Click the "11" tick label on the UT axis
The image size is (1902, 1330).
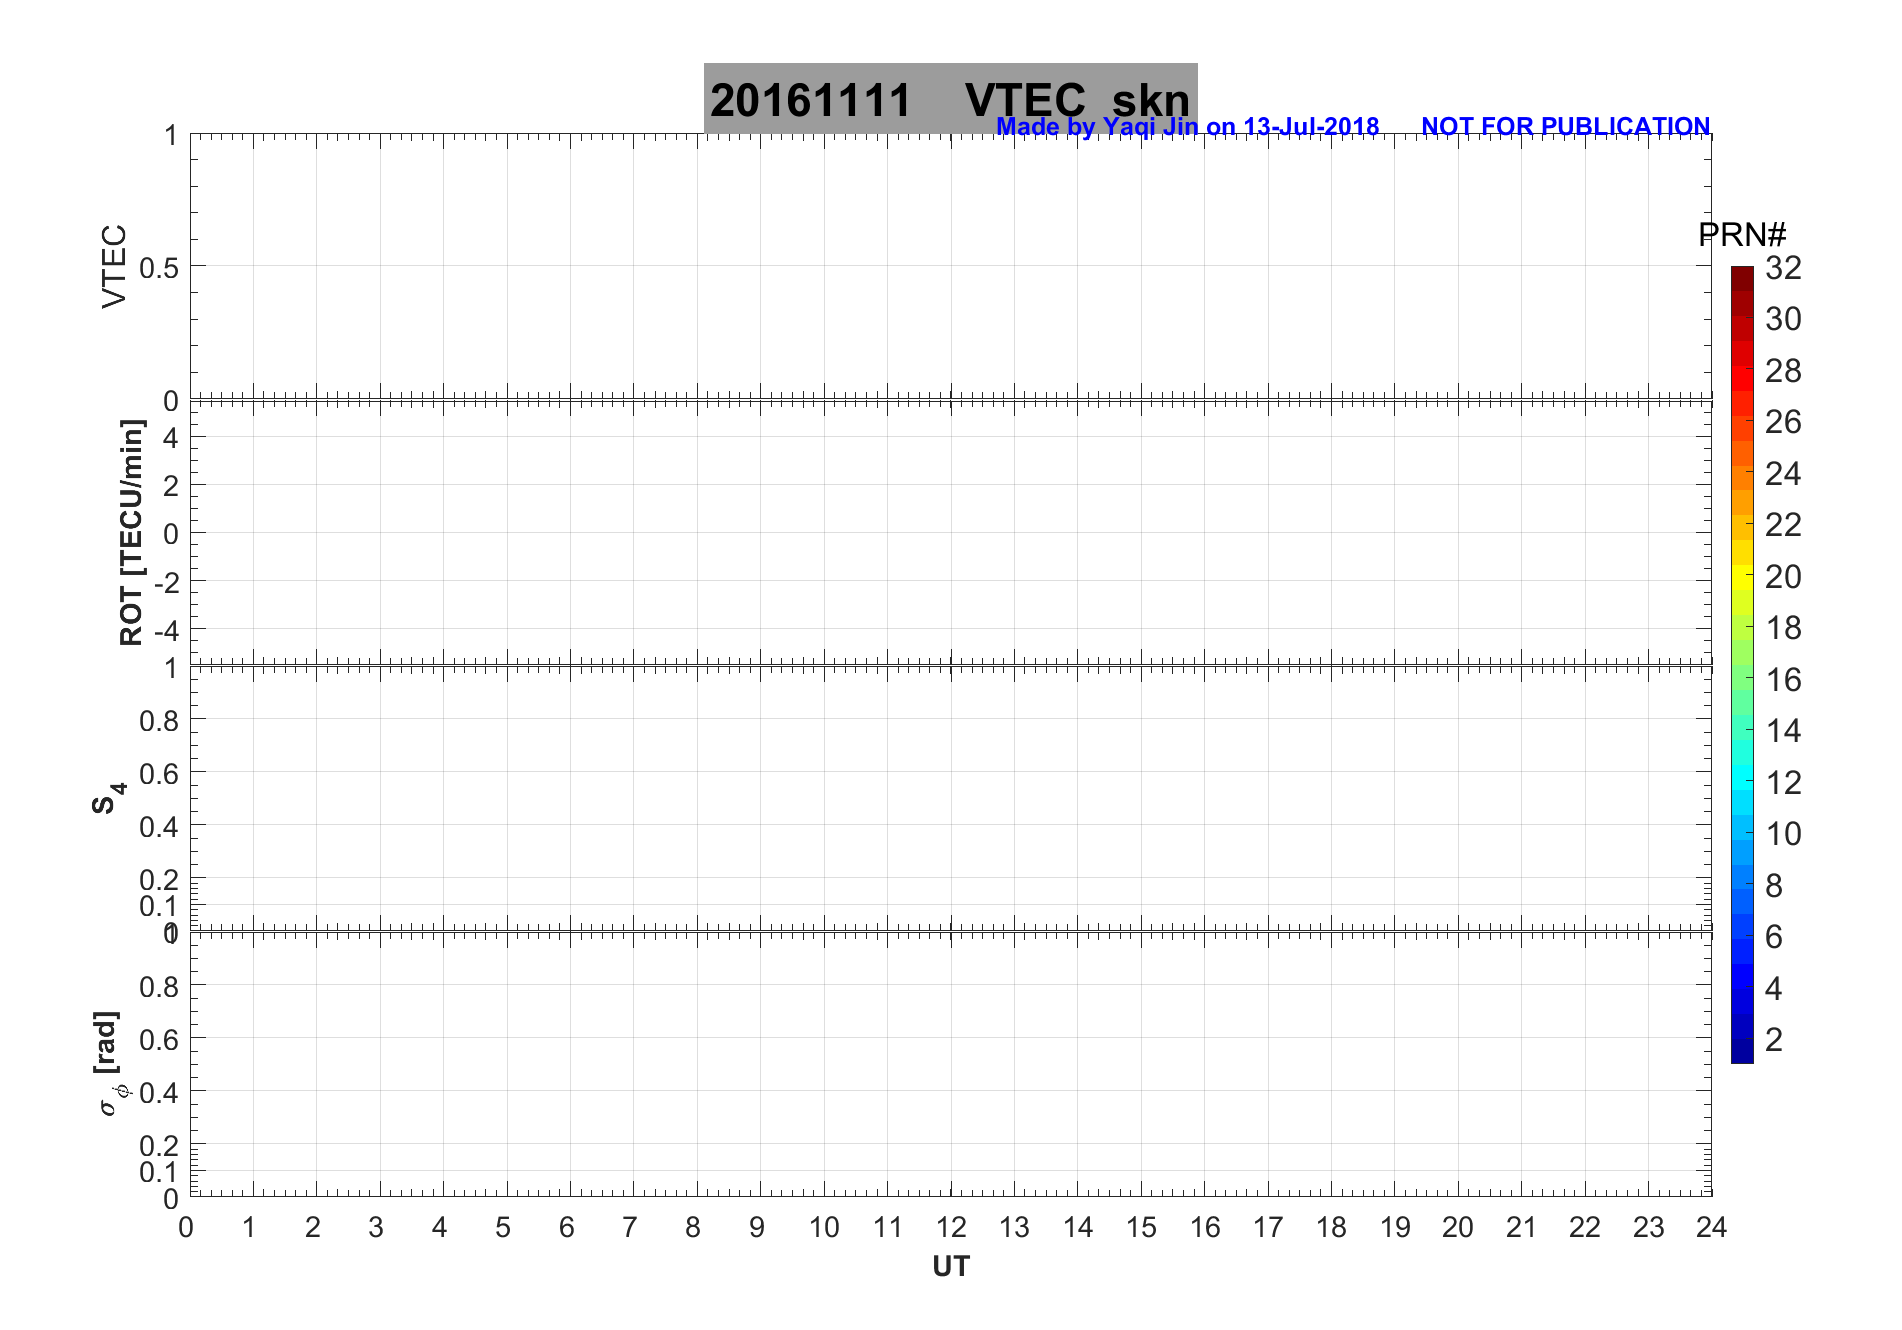tap(887, 1228)
